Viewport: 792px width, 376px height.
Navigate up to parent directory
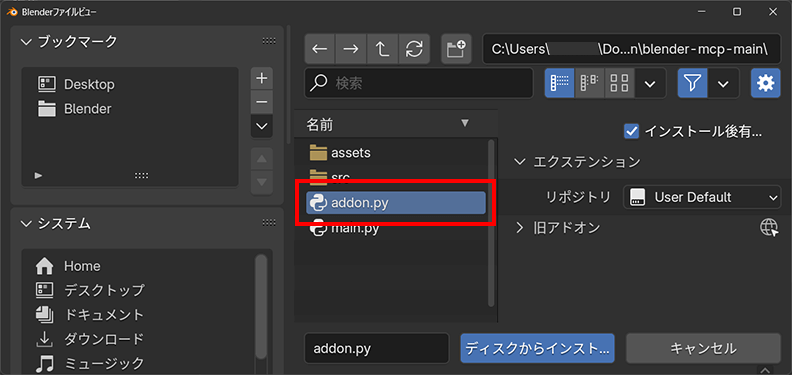[x=382, y=49]
